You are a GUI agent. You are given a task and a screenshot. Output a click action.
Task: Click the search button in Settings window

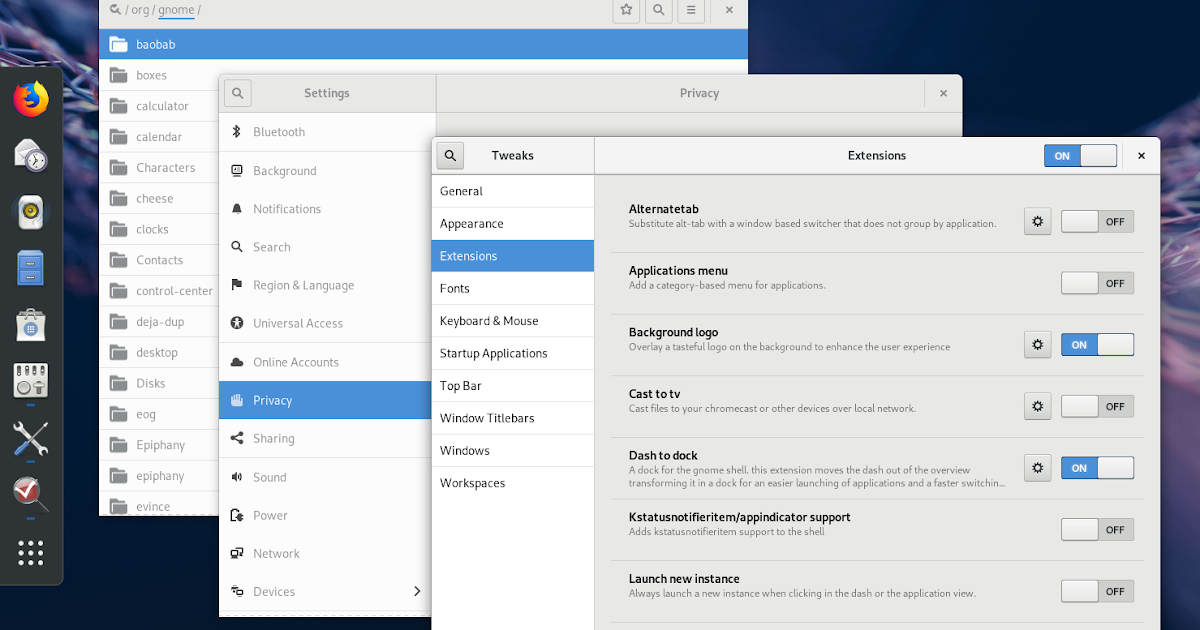coord(237,93)
